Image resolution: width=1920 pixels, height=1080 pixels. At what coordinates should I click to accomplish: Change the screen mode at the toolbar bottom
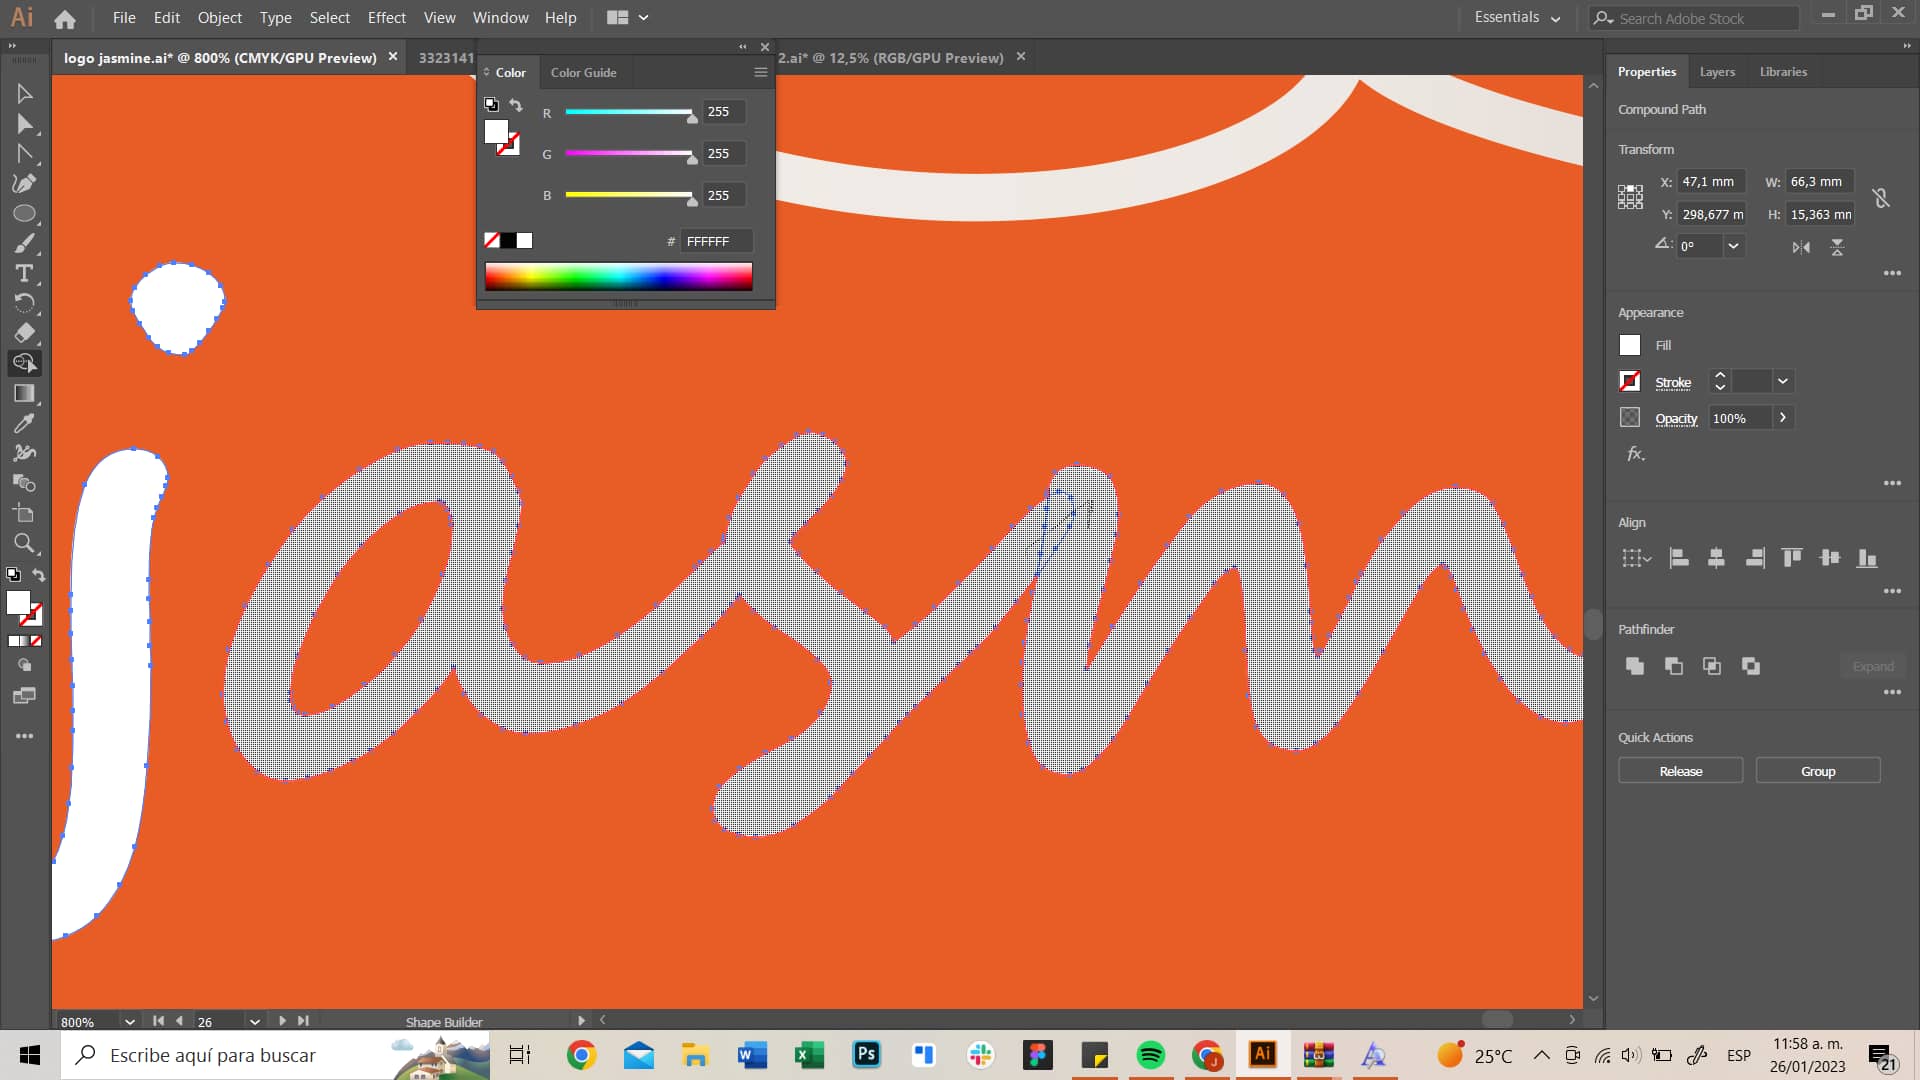tap(25, 696)
